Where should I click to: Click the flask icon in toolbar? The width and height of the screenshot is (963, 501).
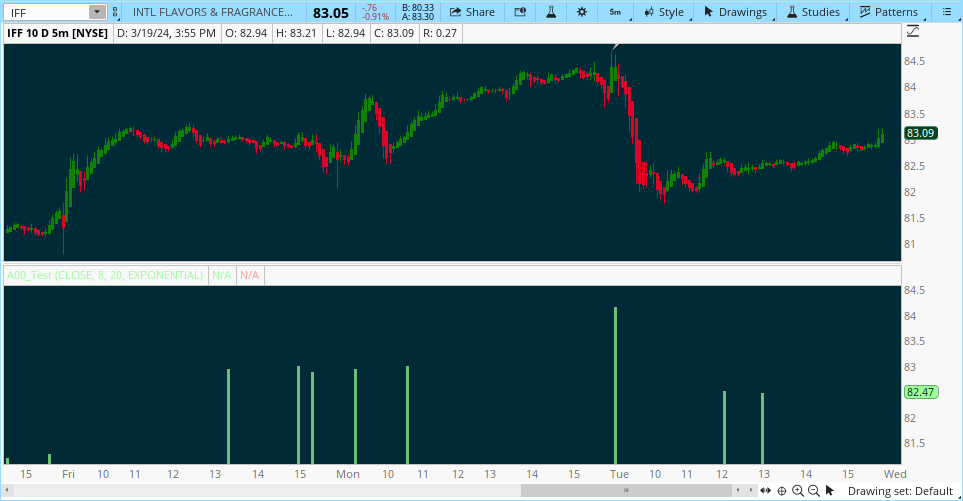coord(551,12)
